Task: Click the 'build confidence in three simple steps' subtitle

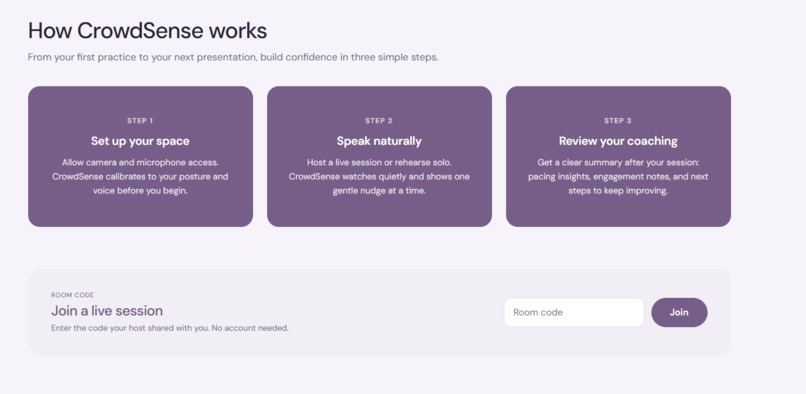Action: point(349,57)
